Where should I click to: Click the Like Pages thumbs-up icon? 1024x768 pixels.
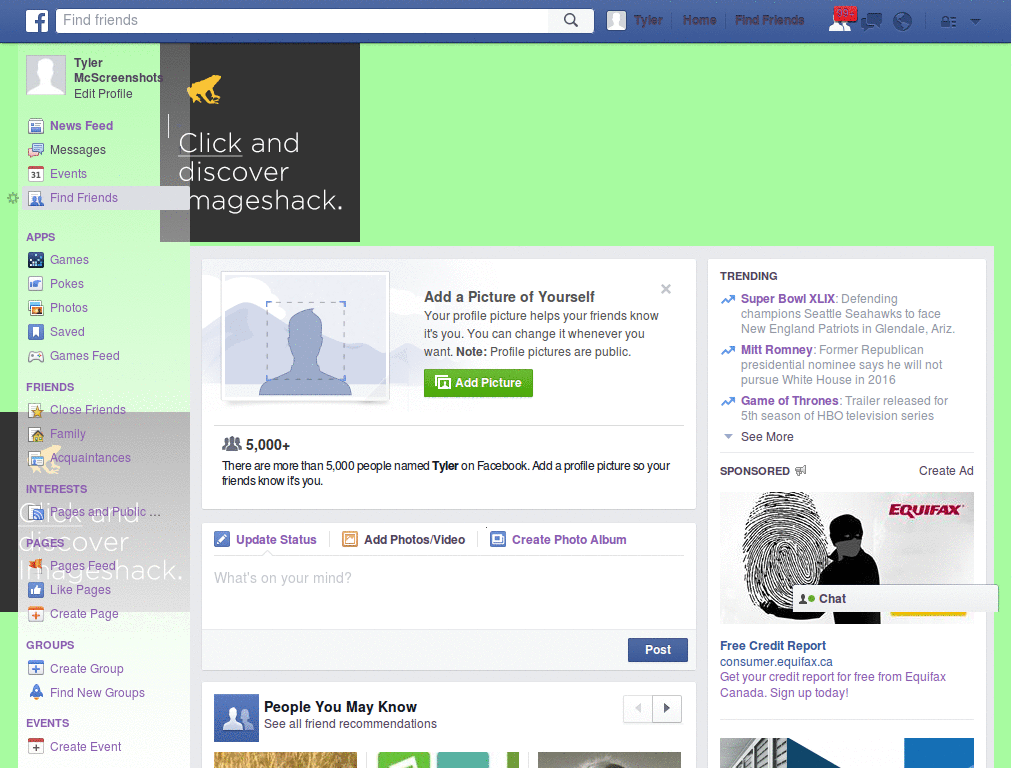[36, 590]
